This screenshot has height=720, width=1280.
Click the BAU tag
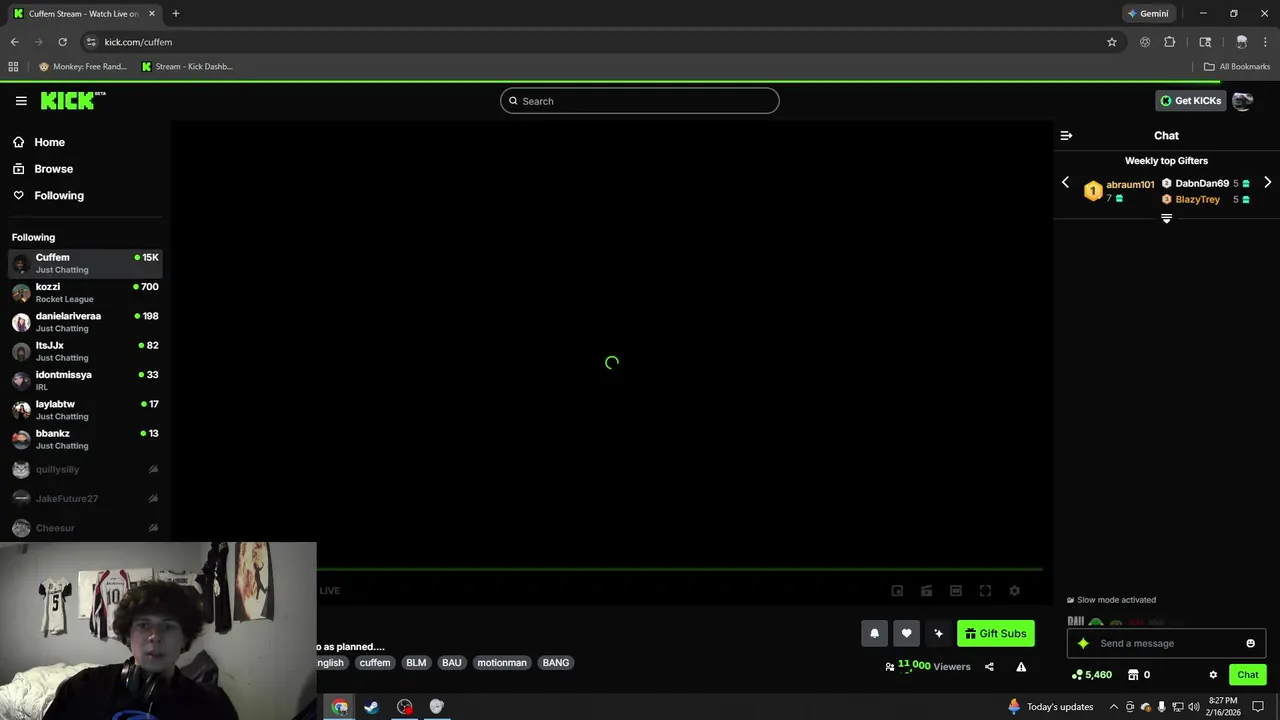click(452, 663)
